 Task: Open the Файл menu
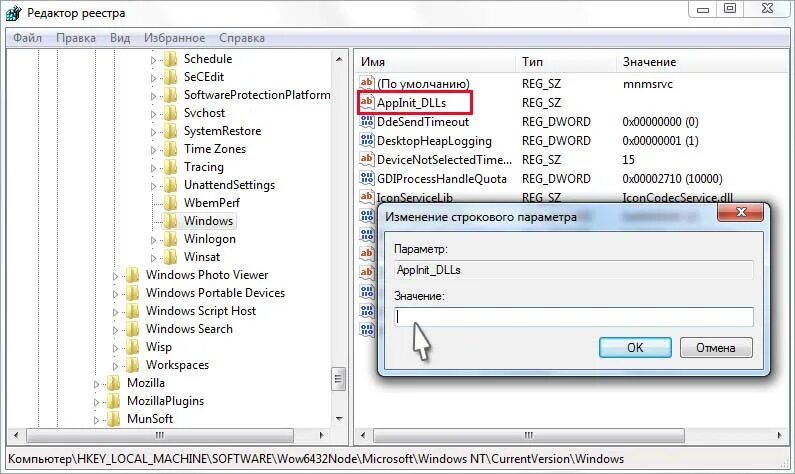(x=27, y=38)
